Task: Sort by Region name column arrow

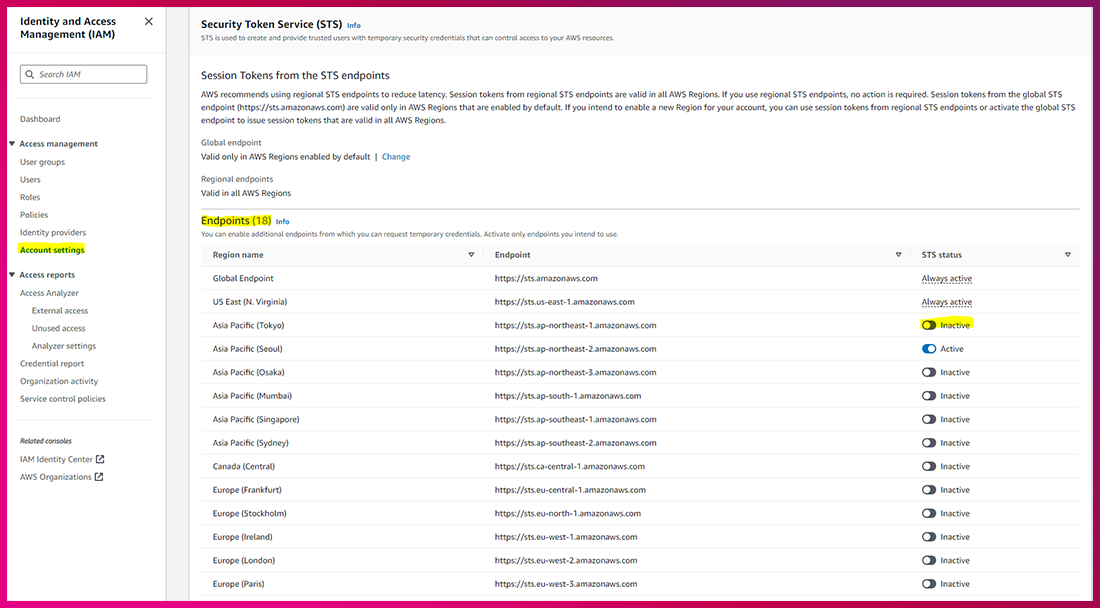Action: [472, 255]
